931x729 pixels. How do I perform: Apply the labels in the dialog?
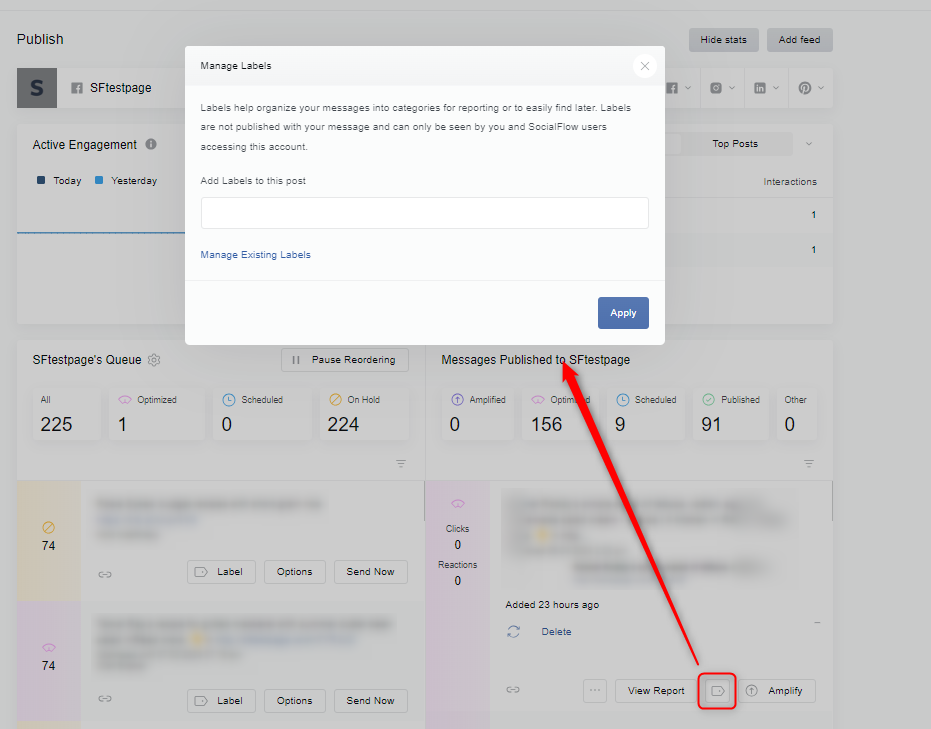click(623, 313)
